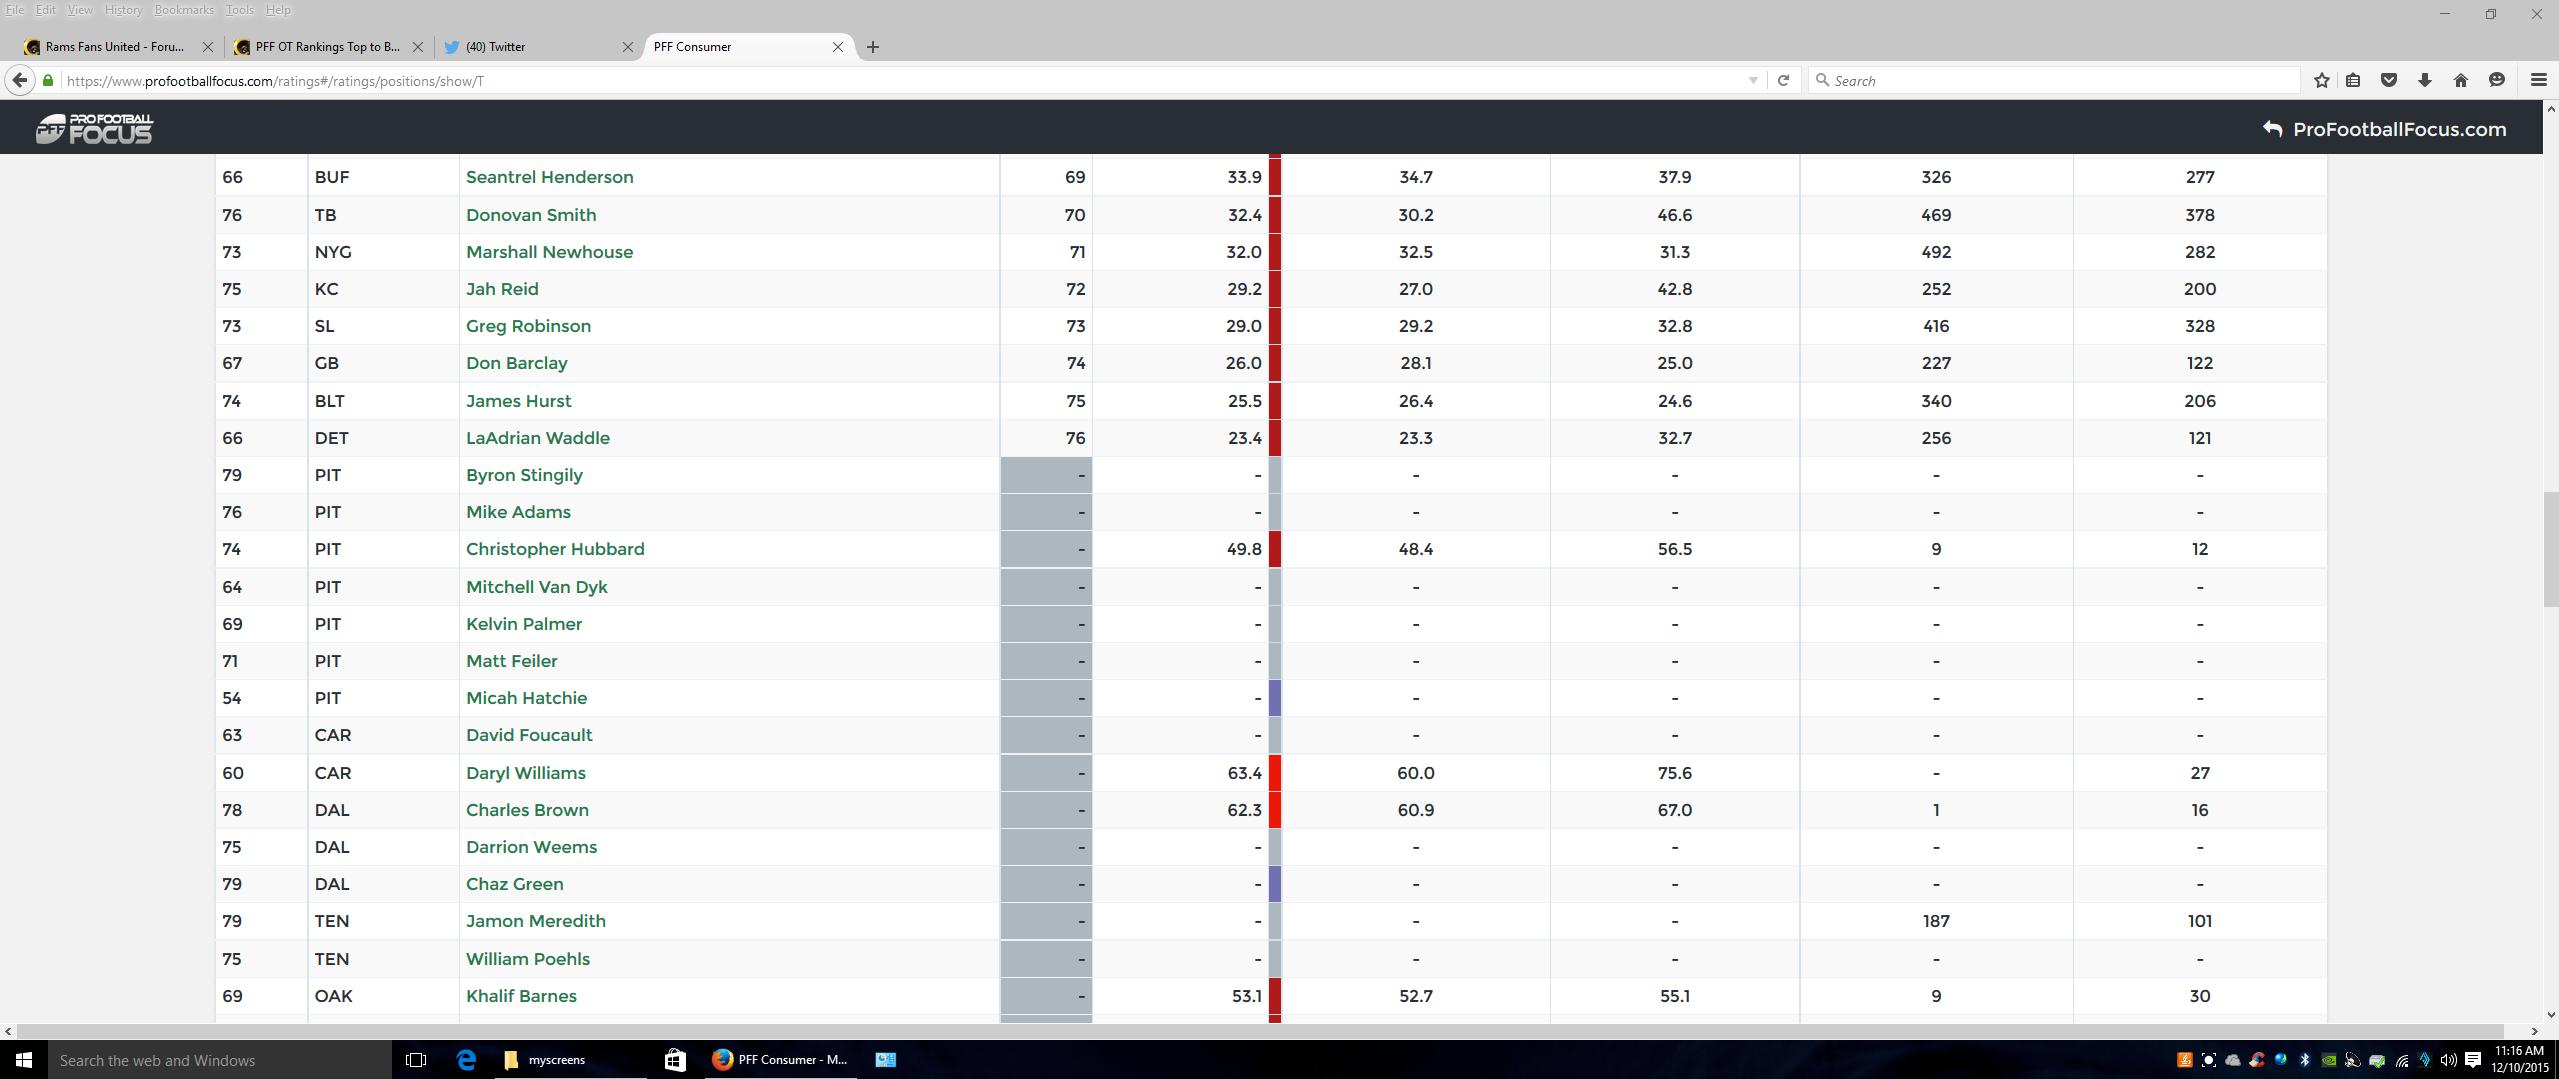
Task: Launch Microsoft Edge from the taskbar
Action: 466,1060
